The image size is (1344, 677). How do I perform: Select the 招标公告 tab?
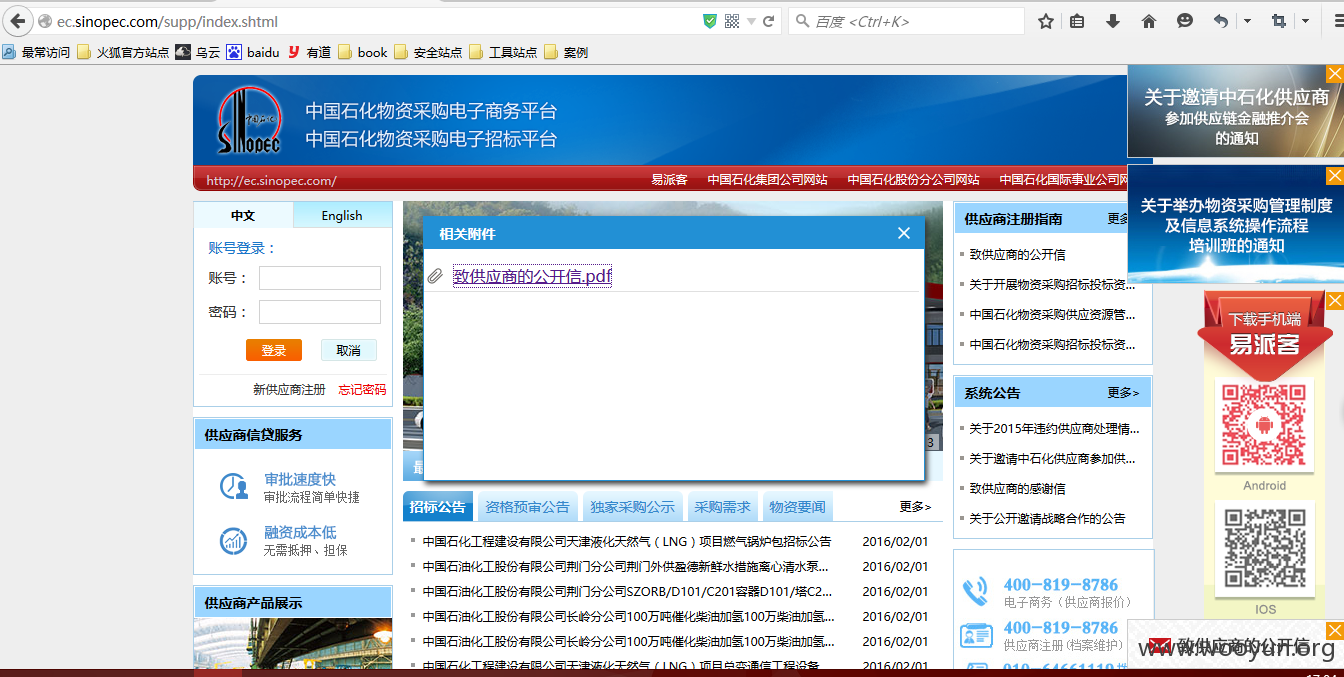point(438,507)
